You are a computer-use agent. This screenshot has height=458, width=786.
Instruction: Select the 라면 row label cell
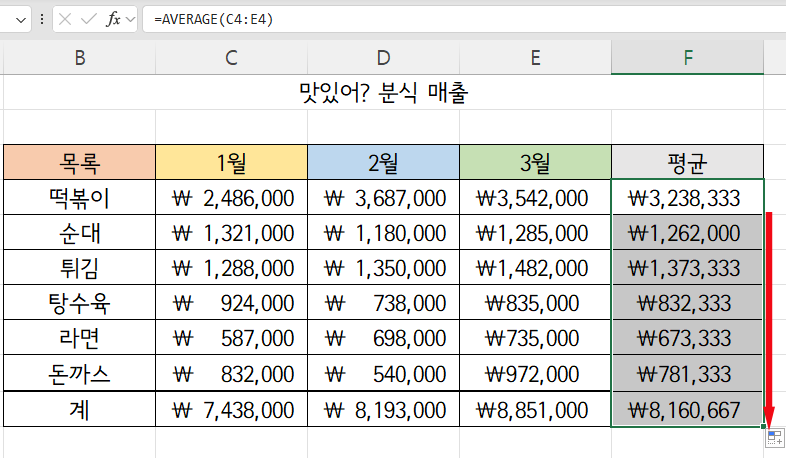tap(80, 338)
